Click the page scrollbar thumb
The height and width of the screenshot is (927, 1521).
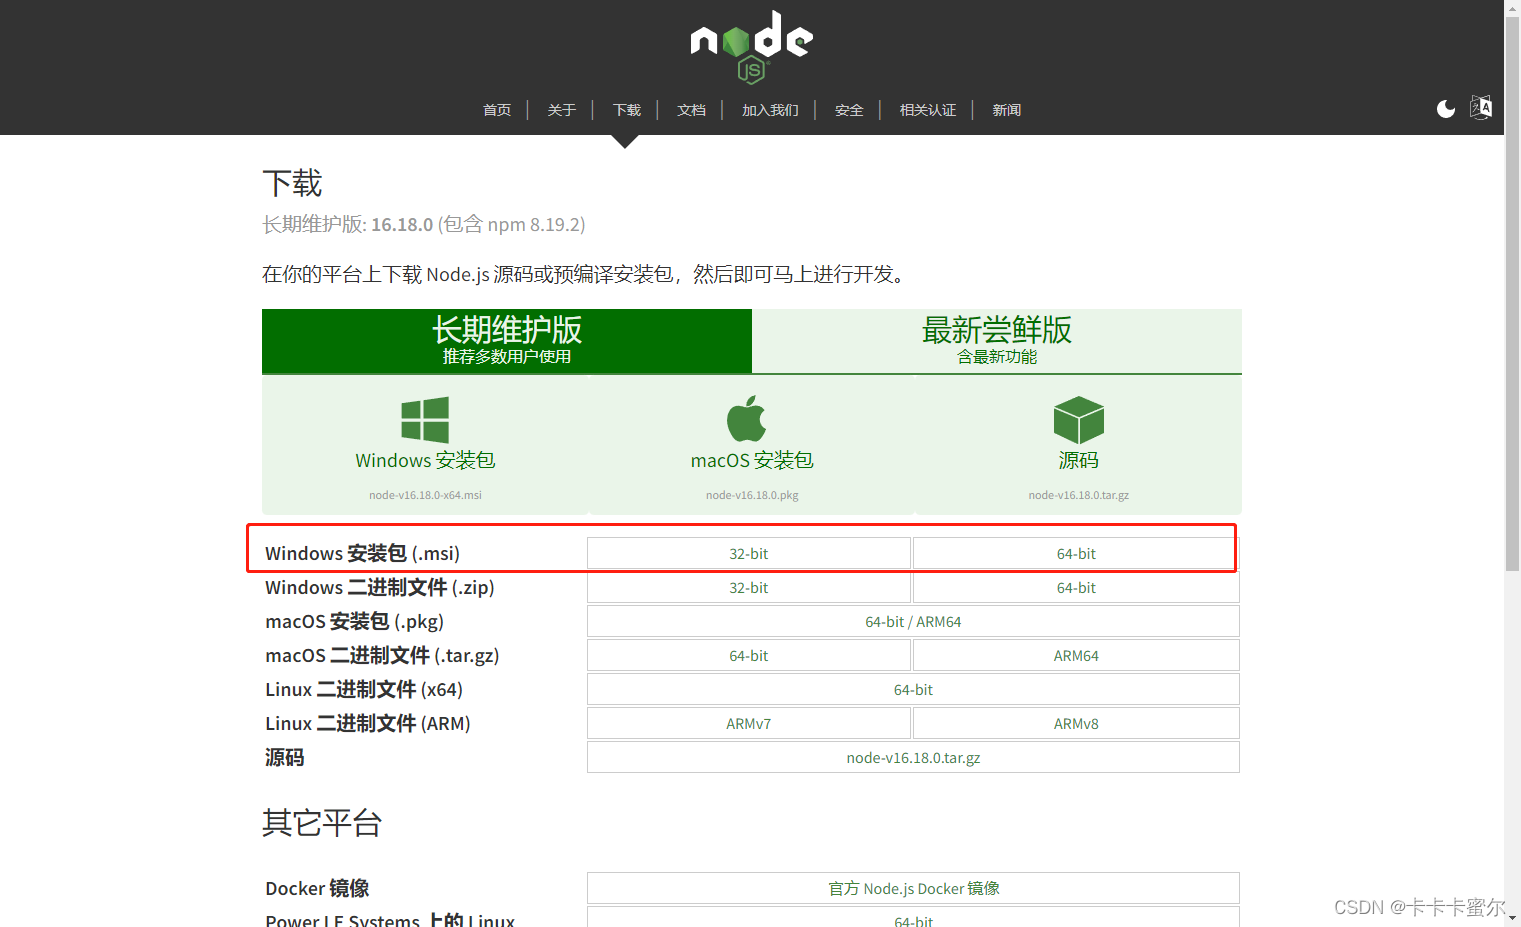point(1512,294)
